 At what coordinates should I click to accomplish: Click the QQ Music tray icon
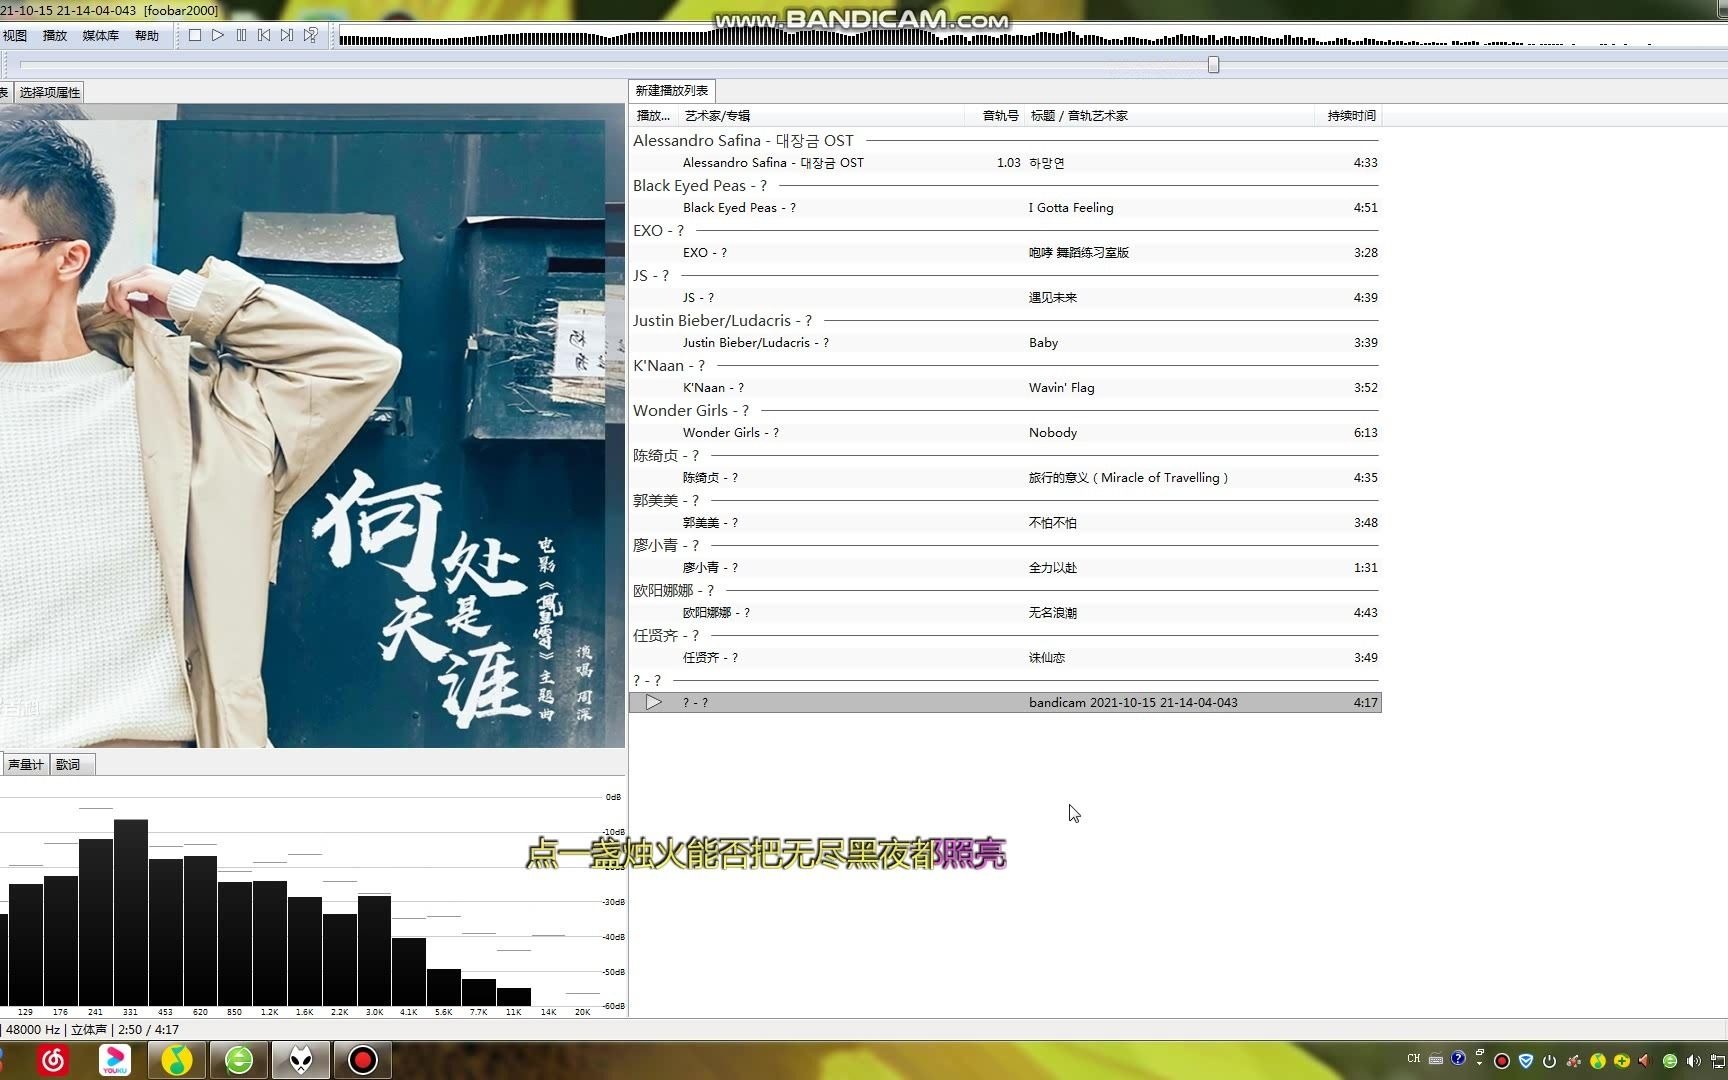point(1597,1061)
